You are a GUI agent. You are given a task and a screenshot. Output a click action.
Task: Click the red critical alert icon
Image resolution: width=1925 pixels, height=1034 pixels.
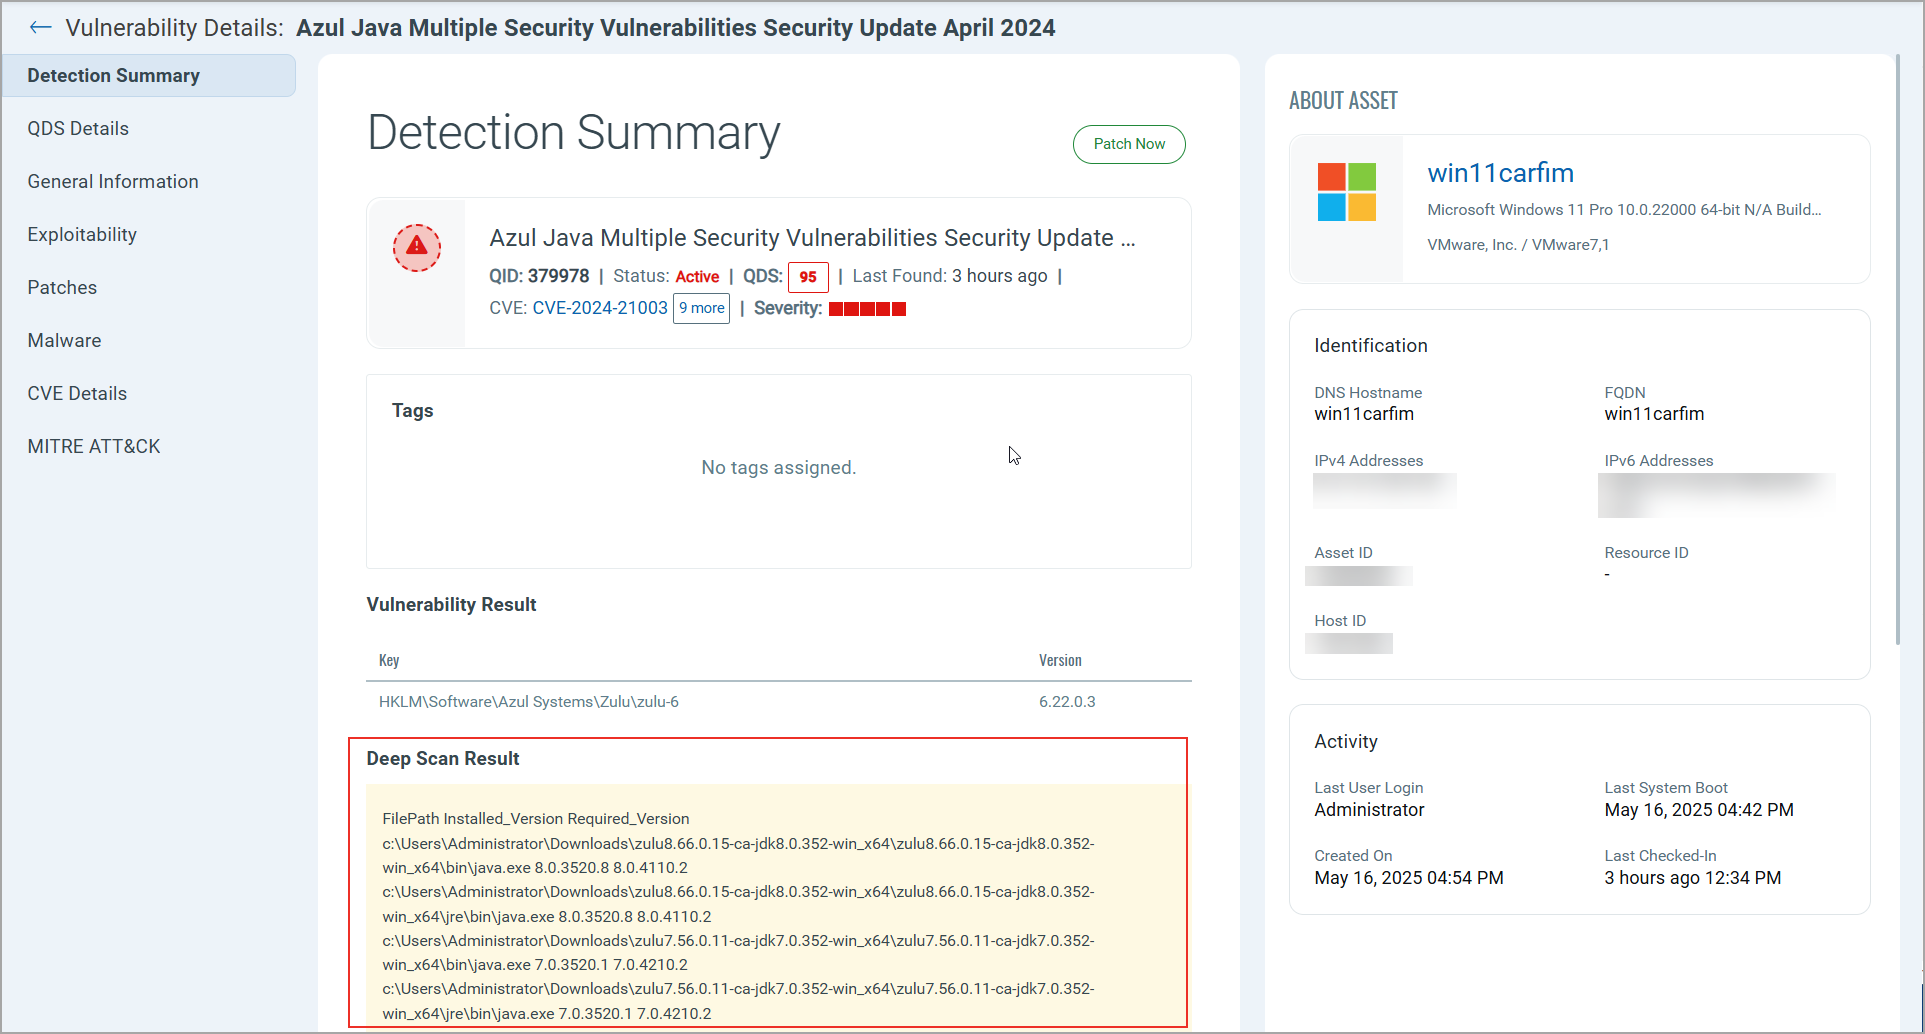[417, 248]
